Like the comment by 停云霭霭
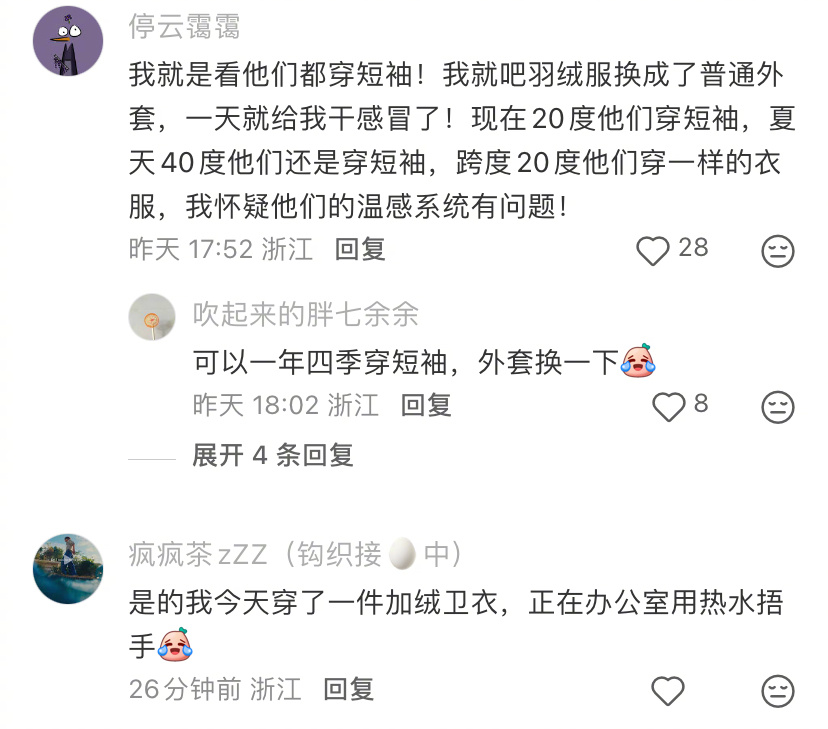The image size is (828, 729). coord(653,251)
